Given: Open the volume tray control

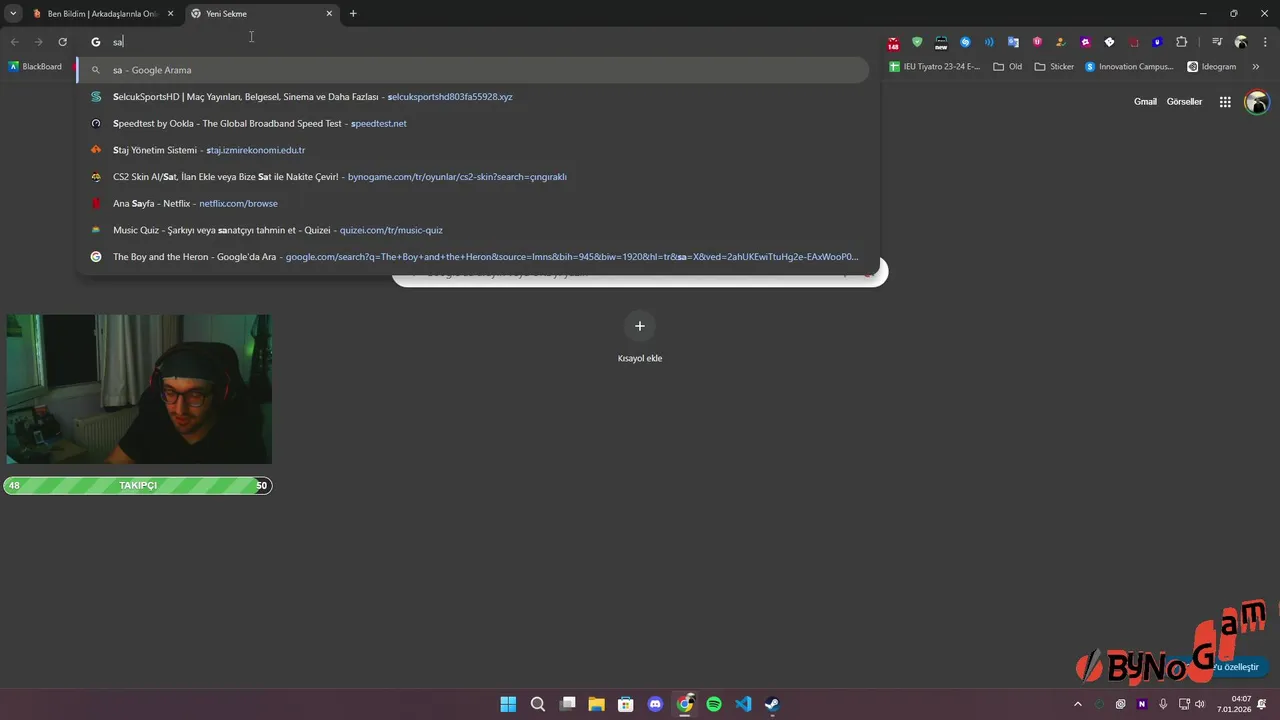Looking at the screenshot, I should click(1200, 704).
